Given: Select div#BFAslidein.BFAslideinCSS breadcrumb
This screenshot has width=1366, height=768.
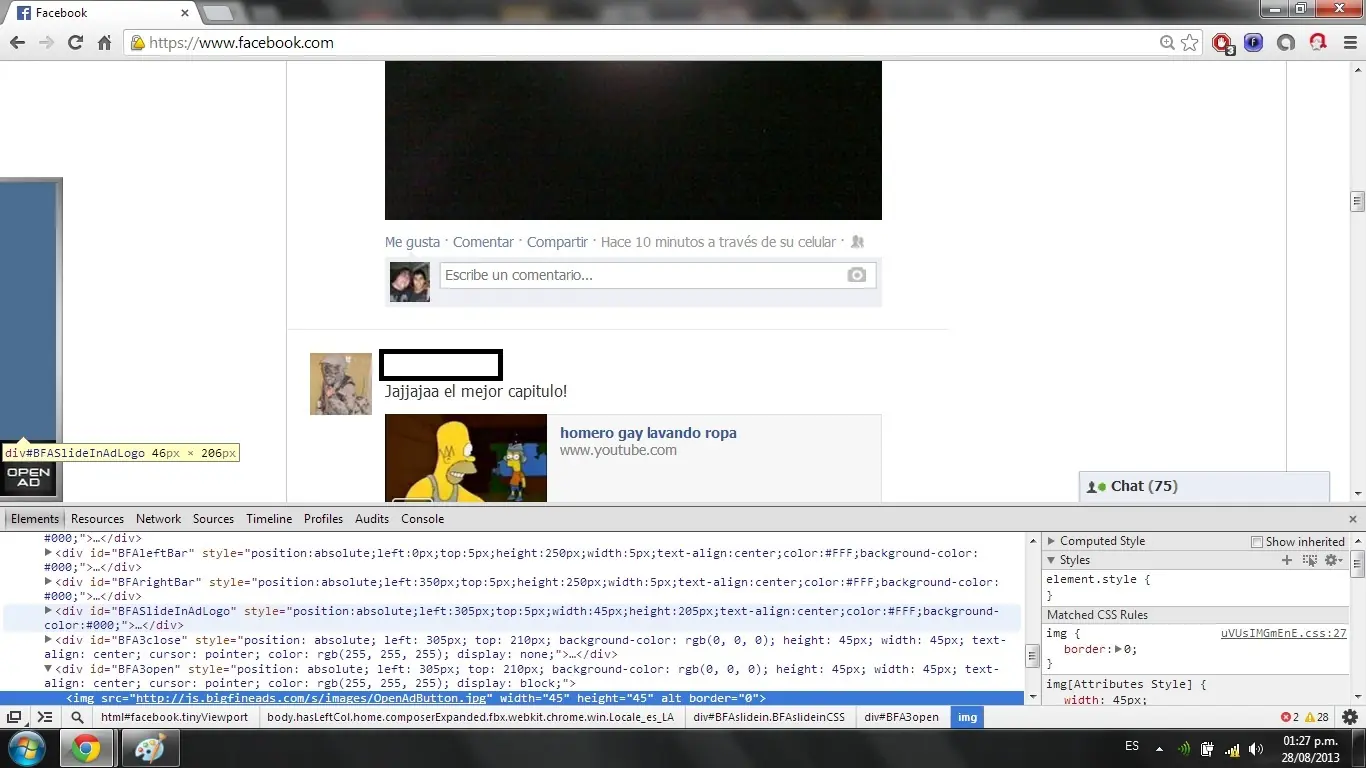Looking at the screenshot, I should (769, 717).
